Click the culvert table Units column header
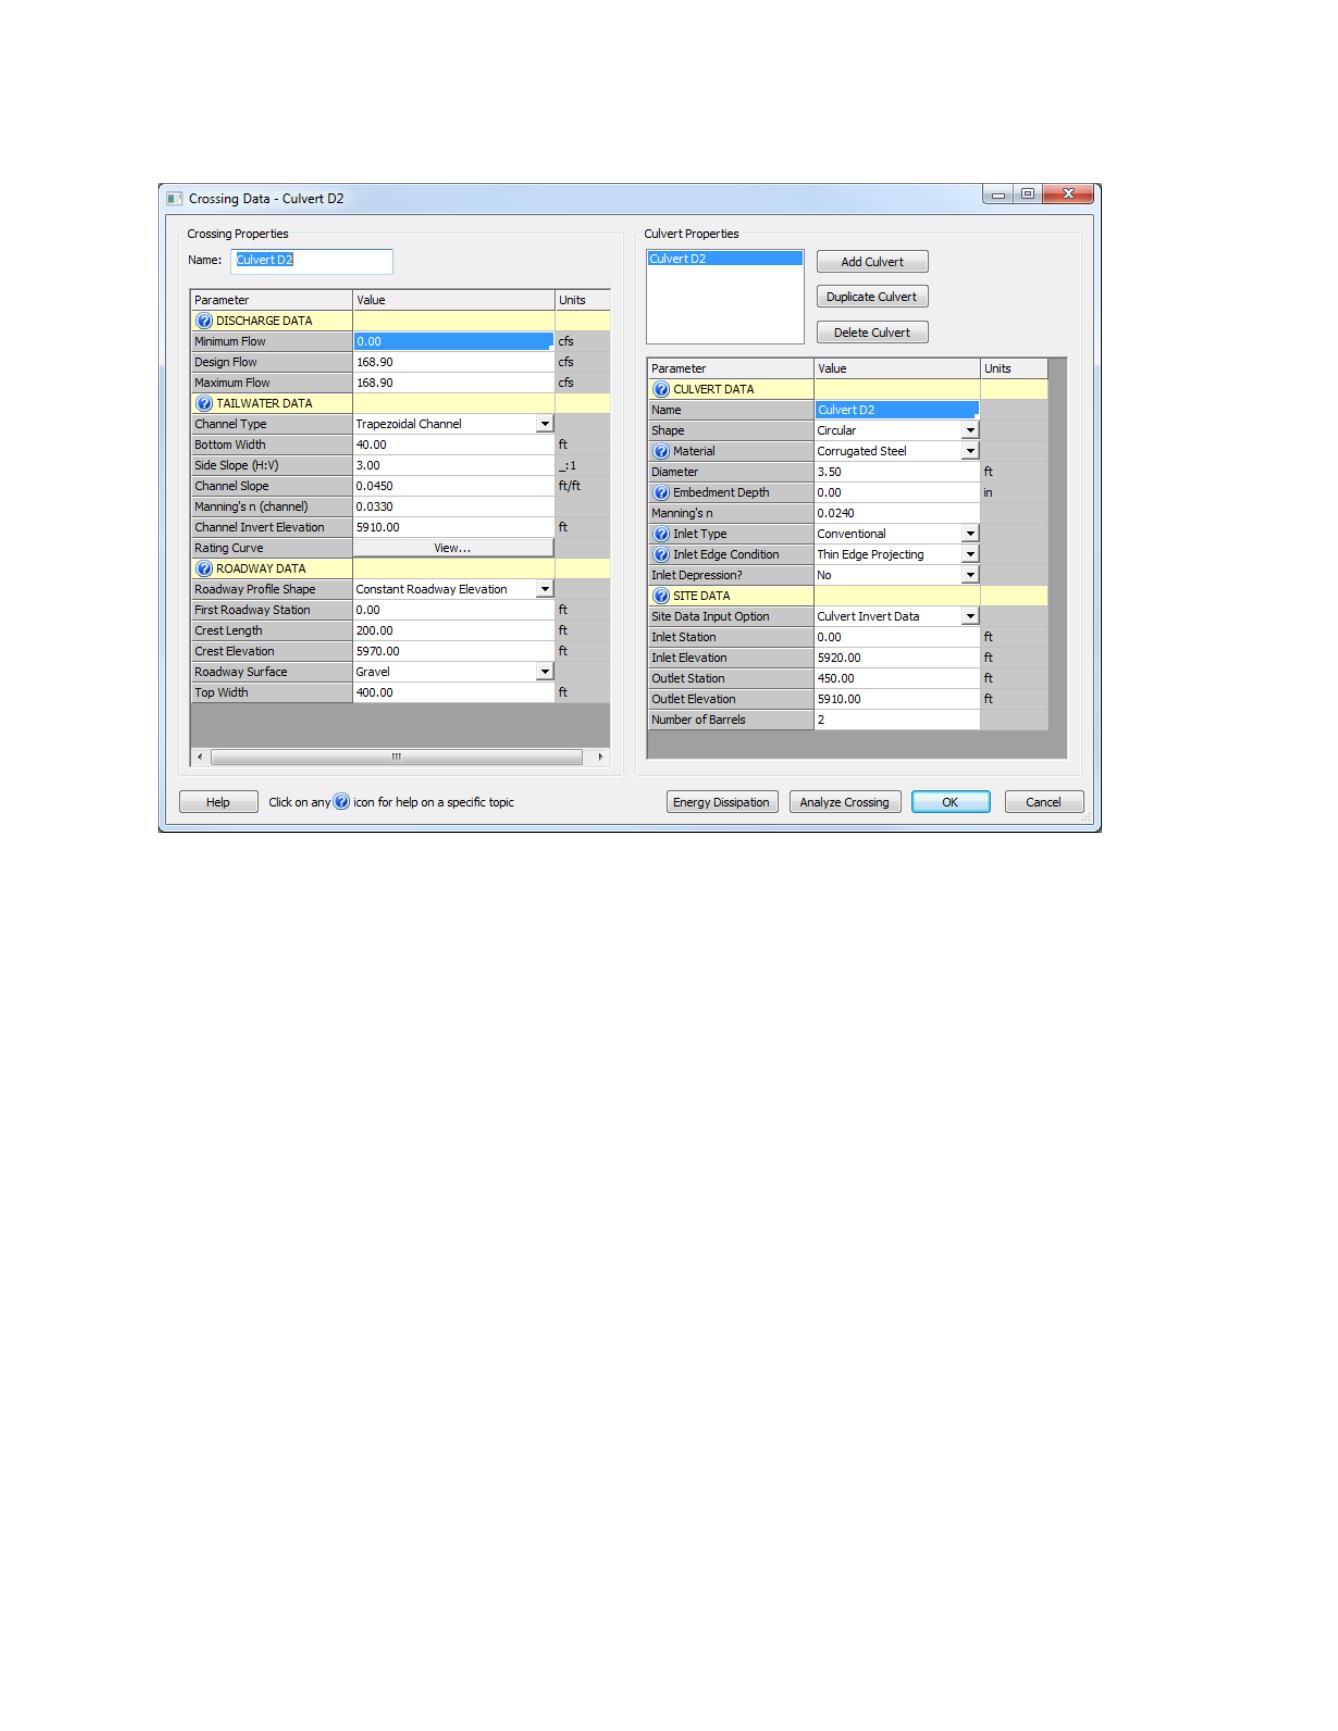This screenshot has height=1731, width=1338. pyautogui.click(x=1013, y=369)
